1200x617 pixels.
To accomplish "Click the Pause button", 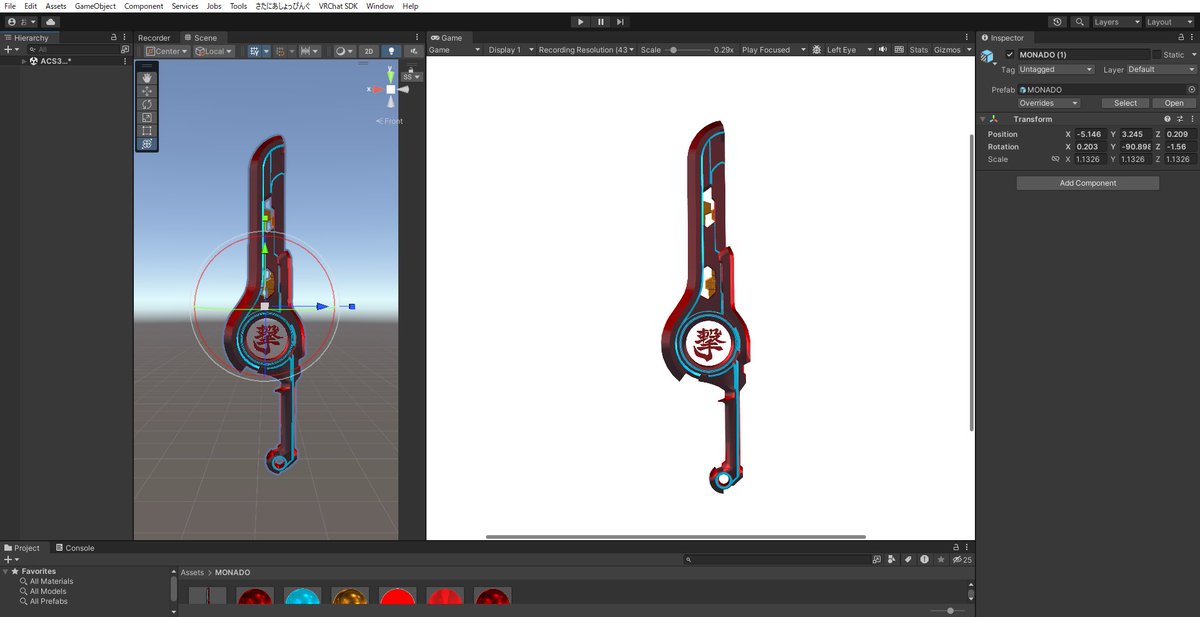I will point(600,21).
